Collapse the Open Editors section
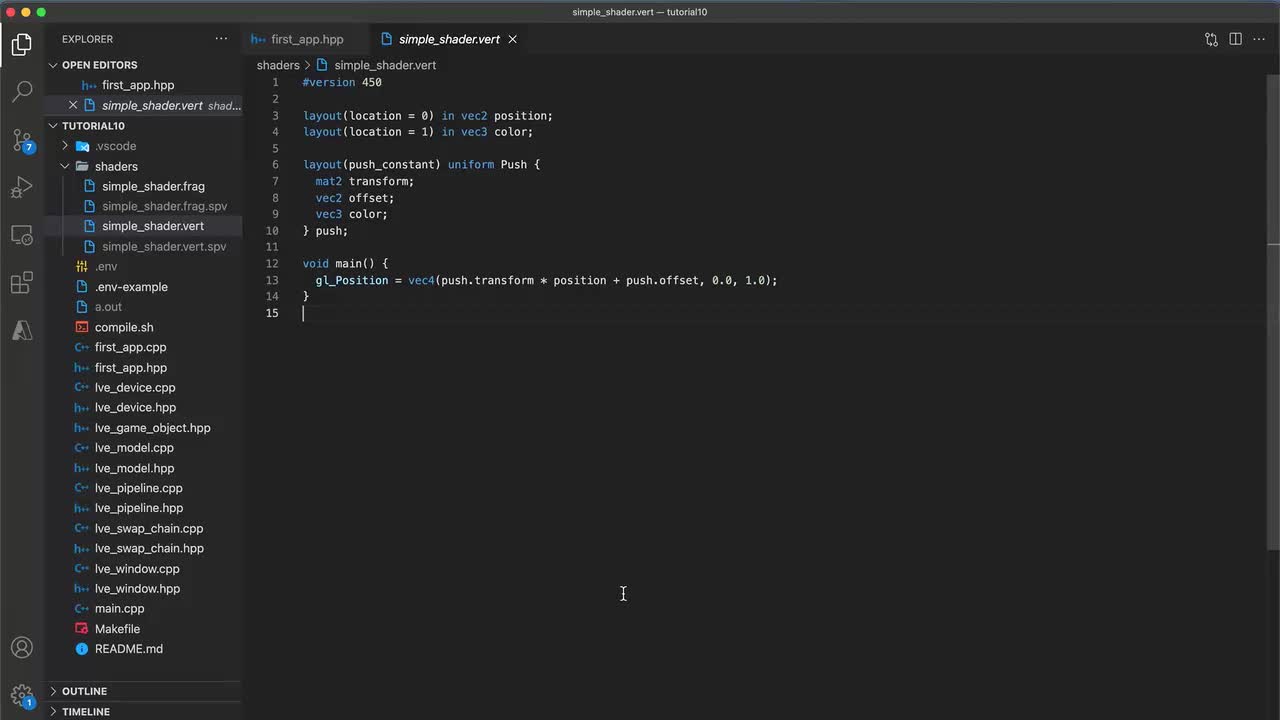The height and width of the screenshot is (720, 1280). click(99, 65)
